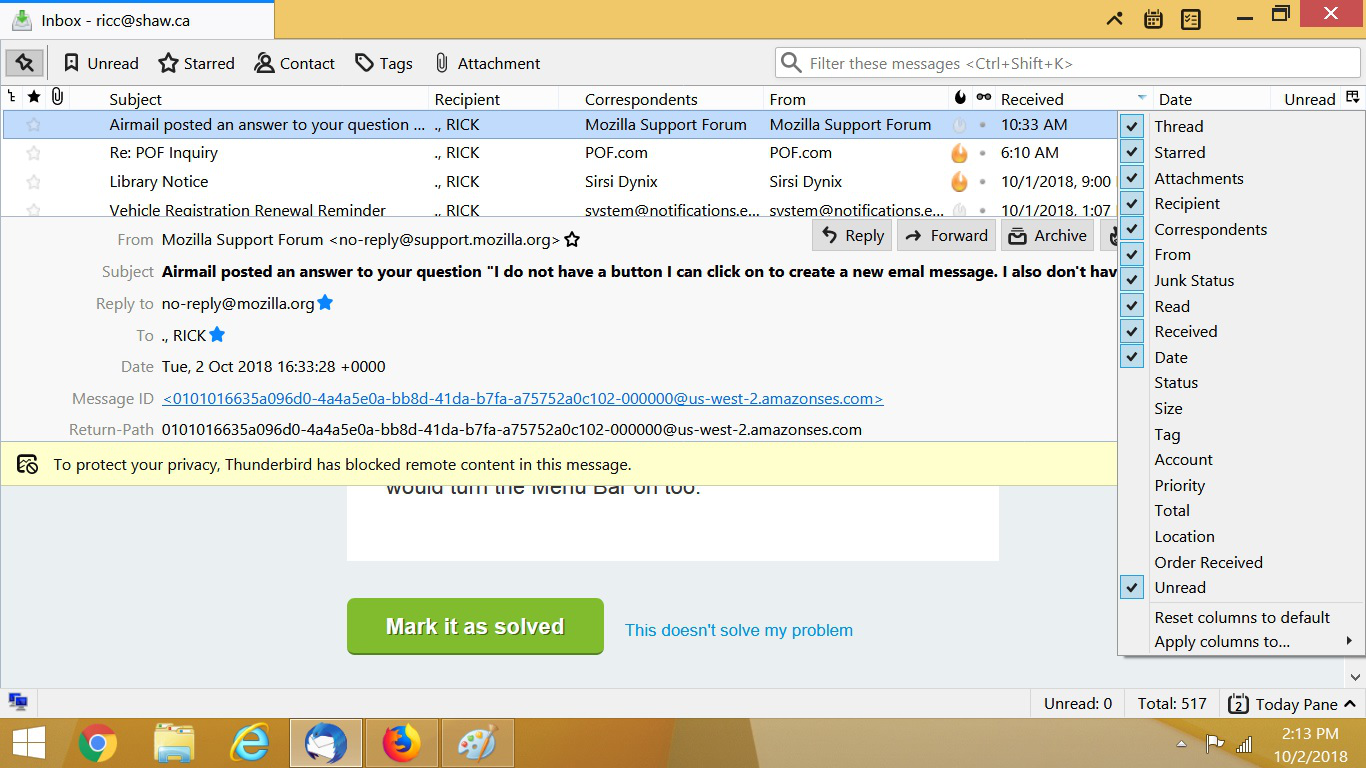Open the Tasks tab icon
This screenshot has width=1366, height=768.
(1190, 19)
